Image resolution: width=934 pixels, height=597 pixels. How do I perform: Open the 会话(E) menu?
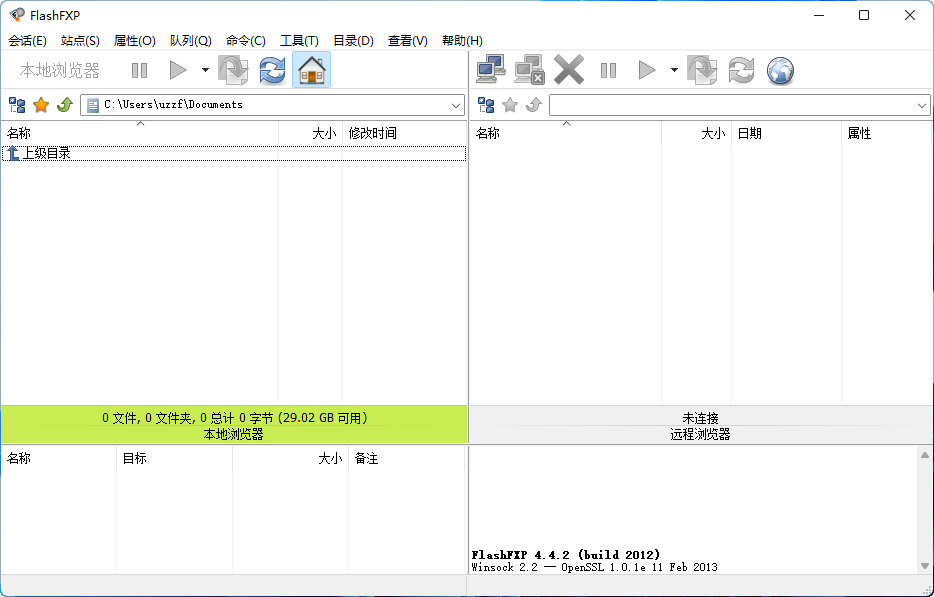[27, 41]
